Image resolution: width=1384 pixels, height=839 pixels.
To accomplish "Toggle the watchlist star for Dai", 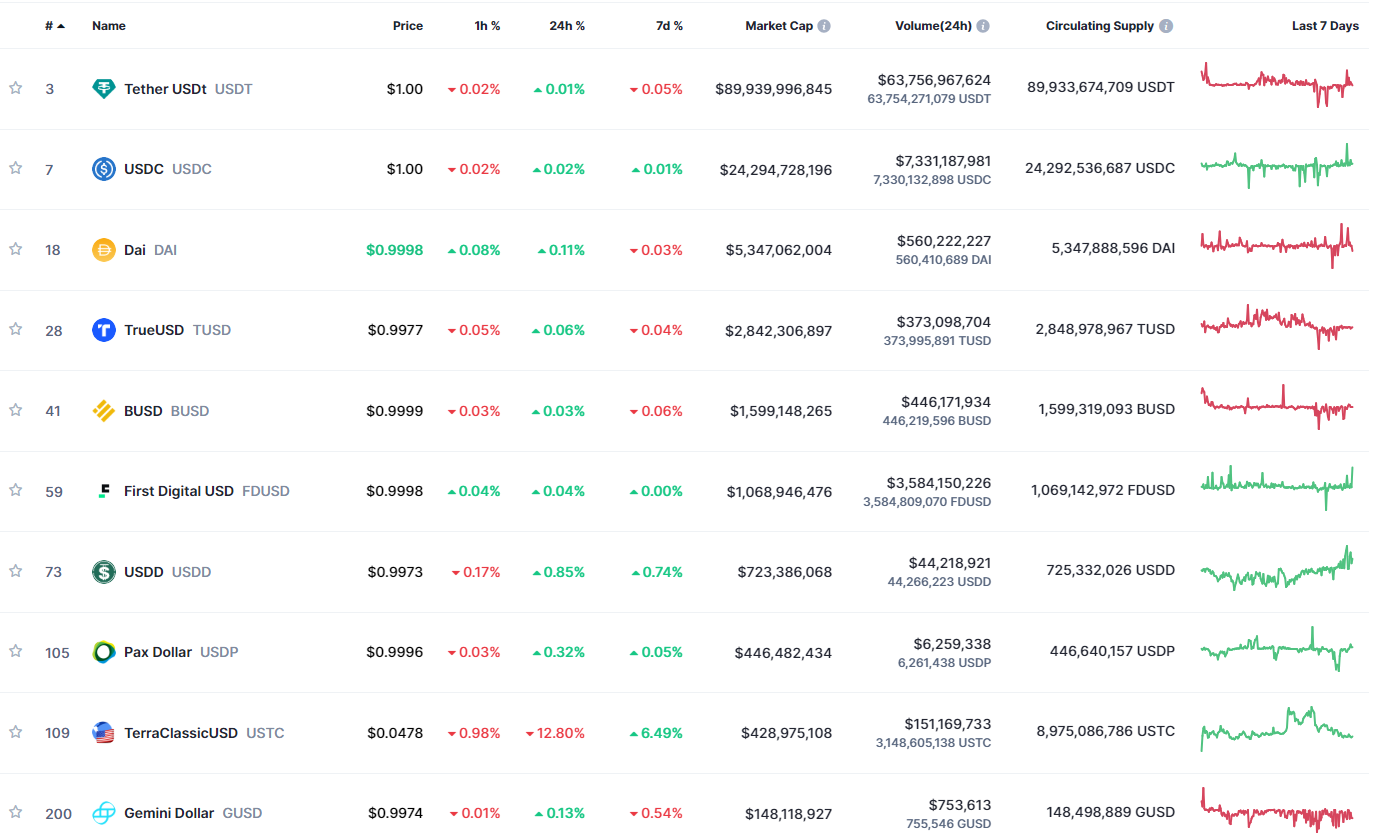I will click(x=15, y=249).
